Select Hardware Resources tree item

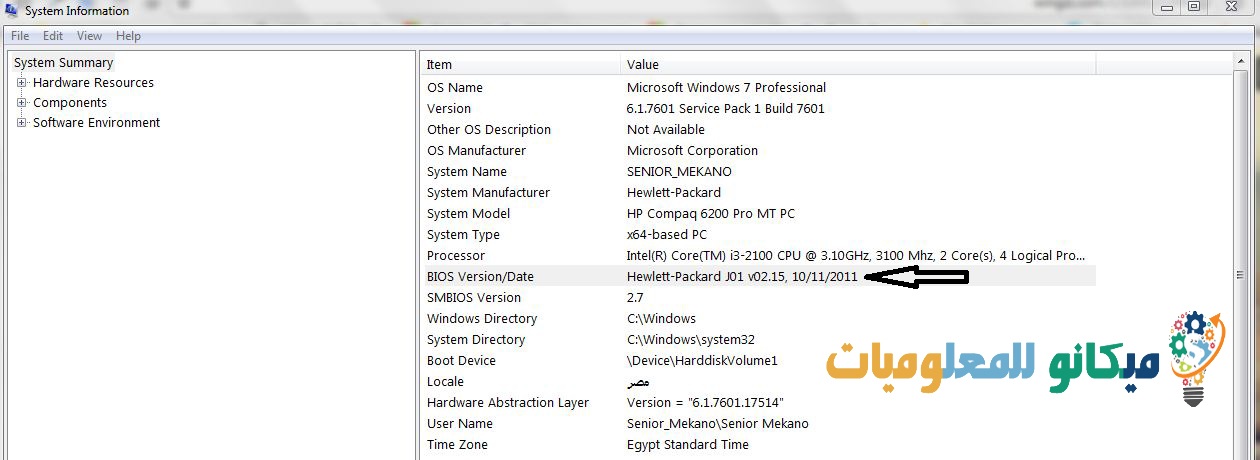(x=93, y=83)
